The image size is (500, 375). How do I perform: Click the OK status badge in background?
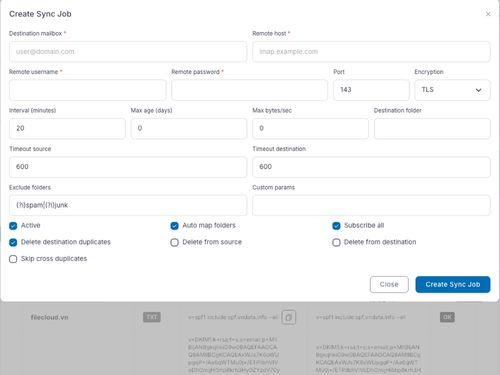tap(447, 317)
